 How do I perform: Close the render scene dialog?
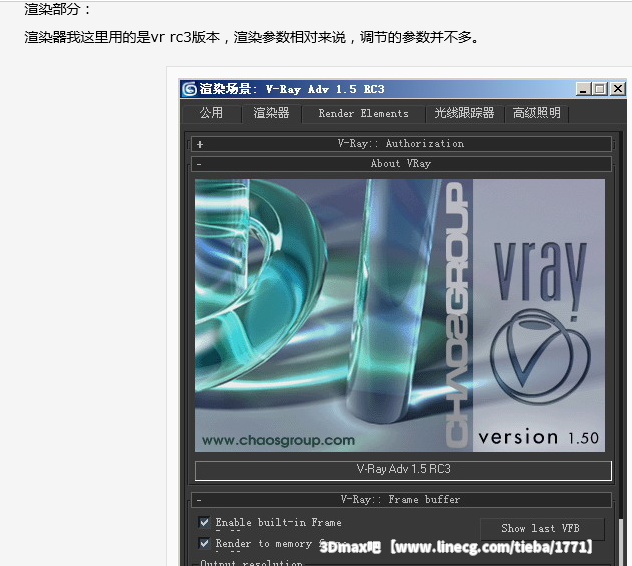point(617,89)
